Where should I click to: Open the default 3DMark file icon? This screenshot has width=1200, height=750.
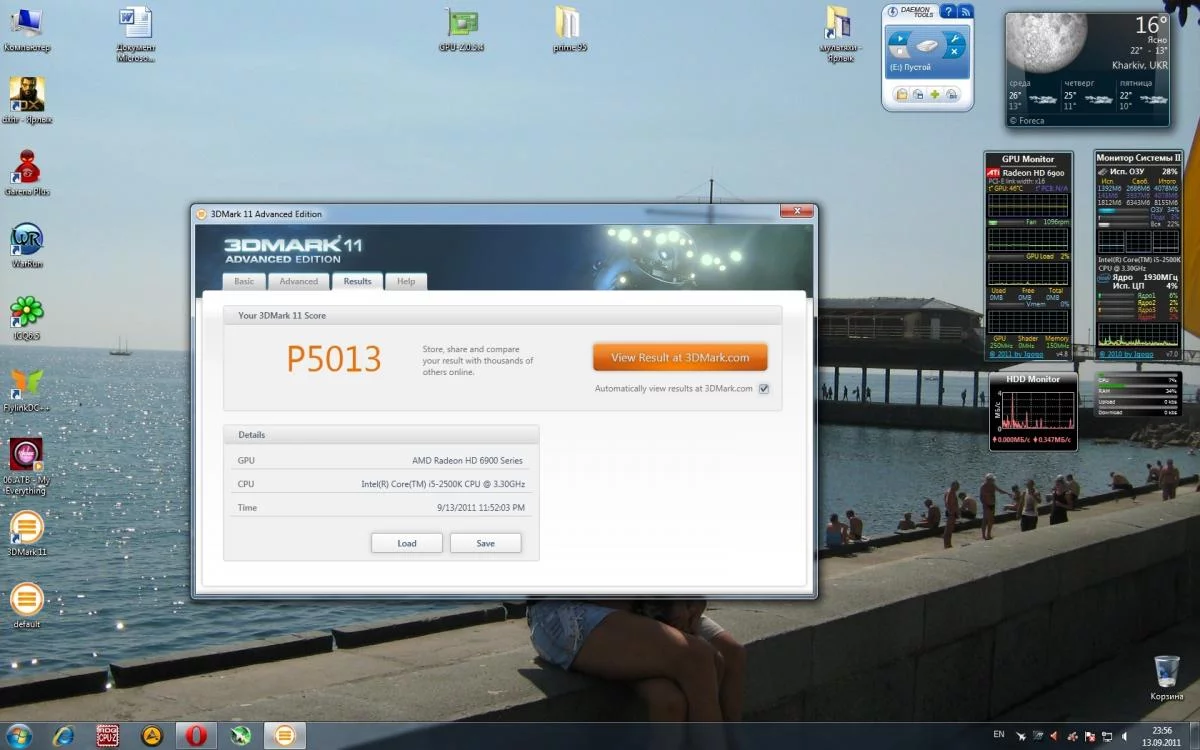[x=26, y=605]
